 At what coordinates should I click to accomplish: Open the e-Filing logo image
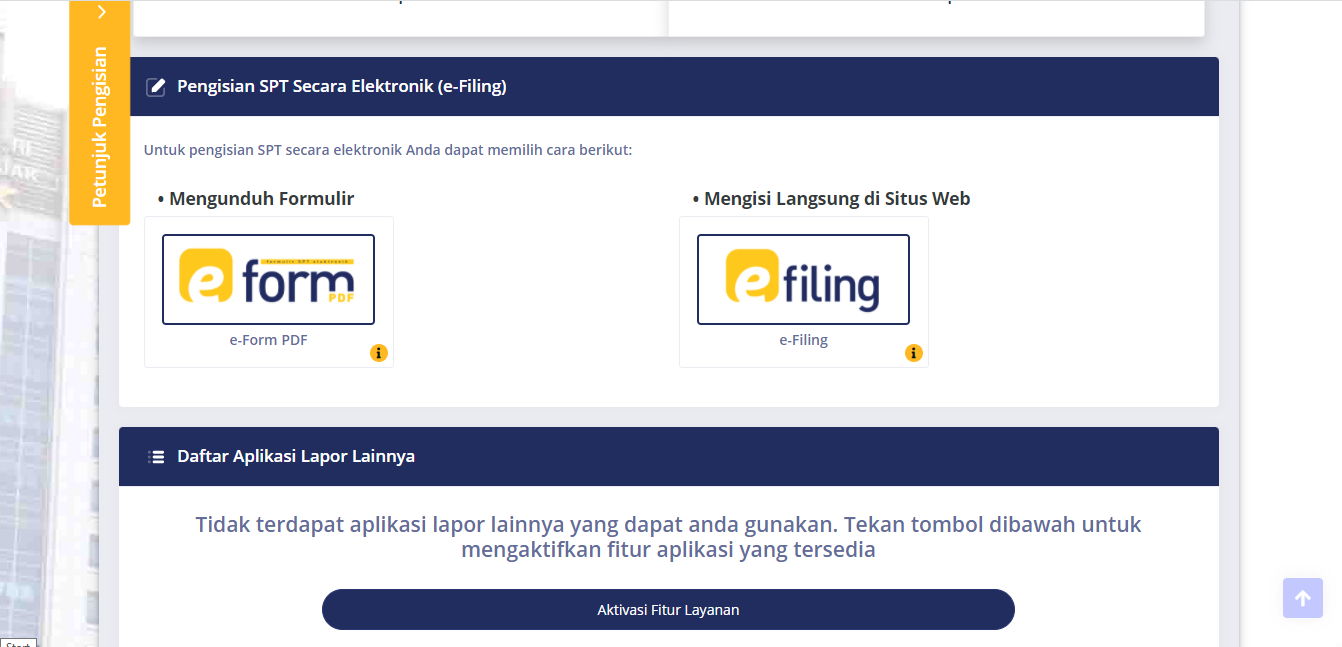click(x=803, y=279)
